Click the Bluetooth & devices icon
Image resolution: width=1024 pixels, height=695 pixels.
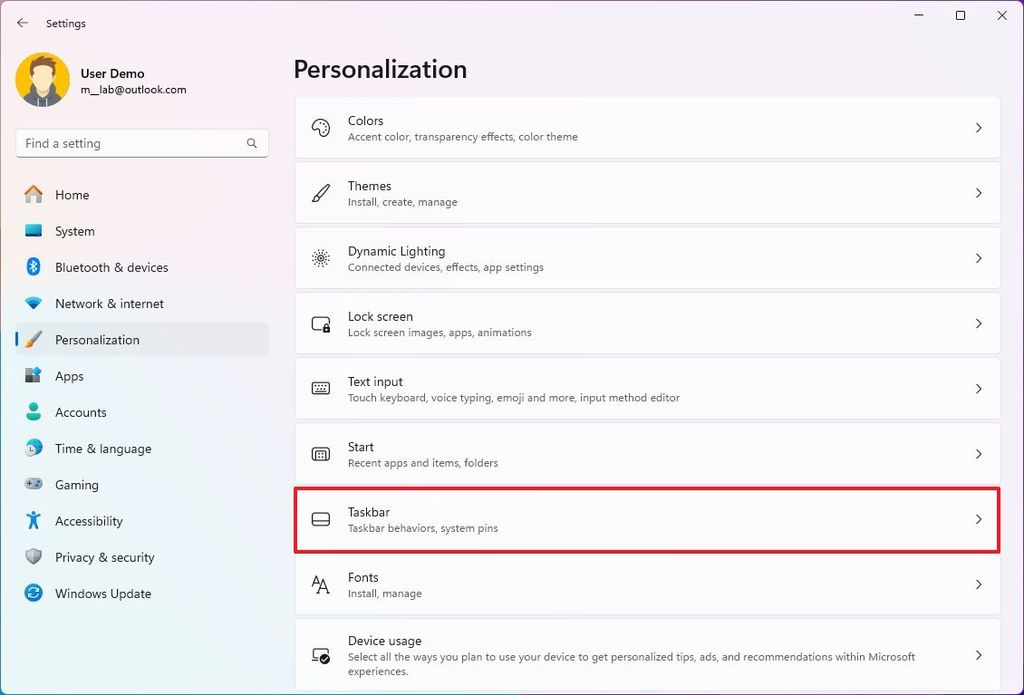(33, 267)
